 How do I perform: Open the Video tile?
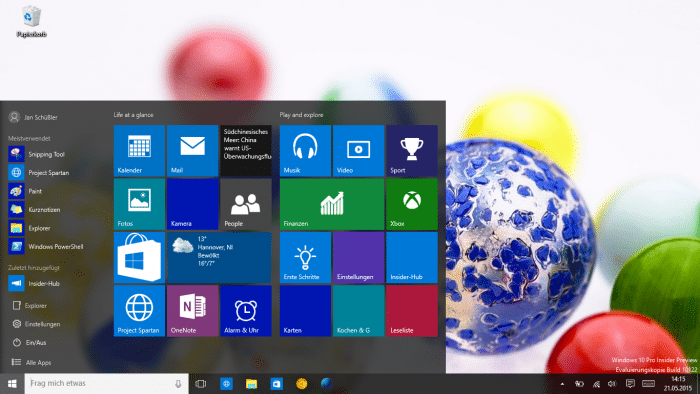pyautogui.click(x=358, y=151)
